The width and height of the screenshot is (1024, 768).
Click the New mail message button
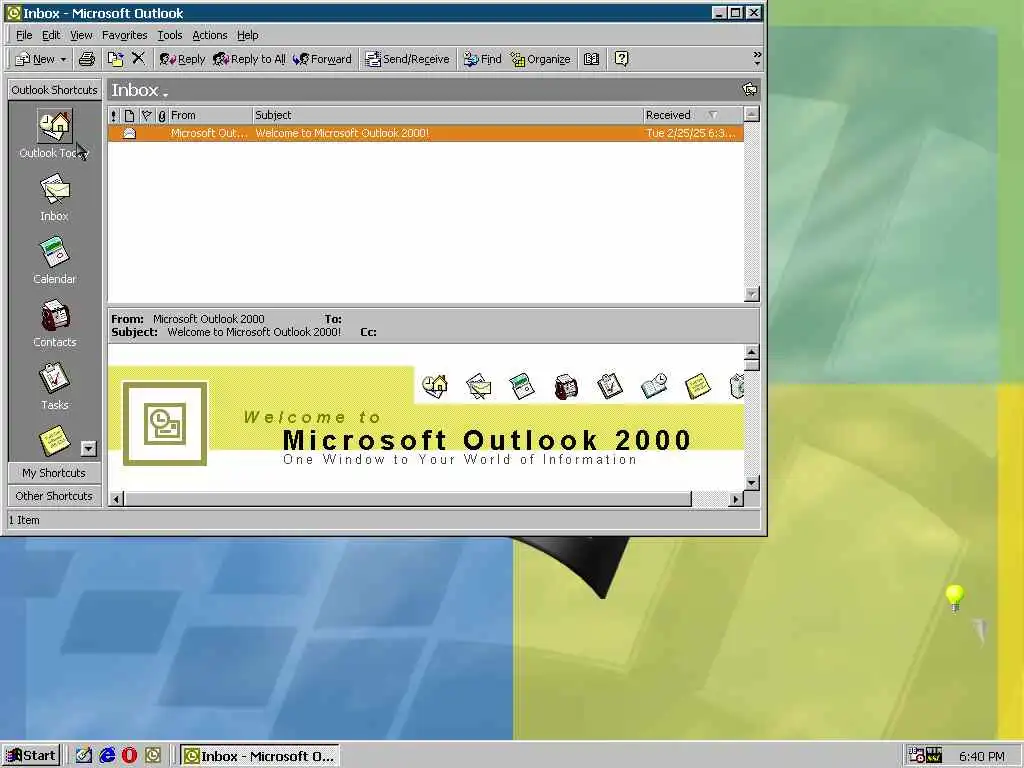pyautogui.click(x=35, y=59)
